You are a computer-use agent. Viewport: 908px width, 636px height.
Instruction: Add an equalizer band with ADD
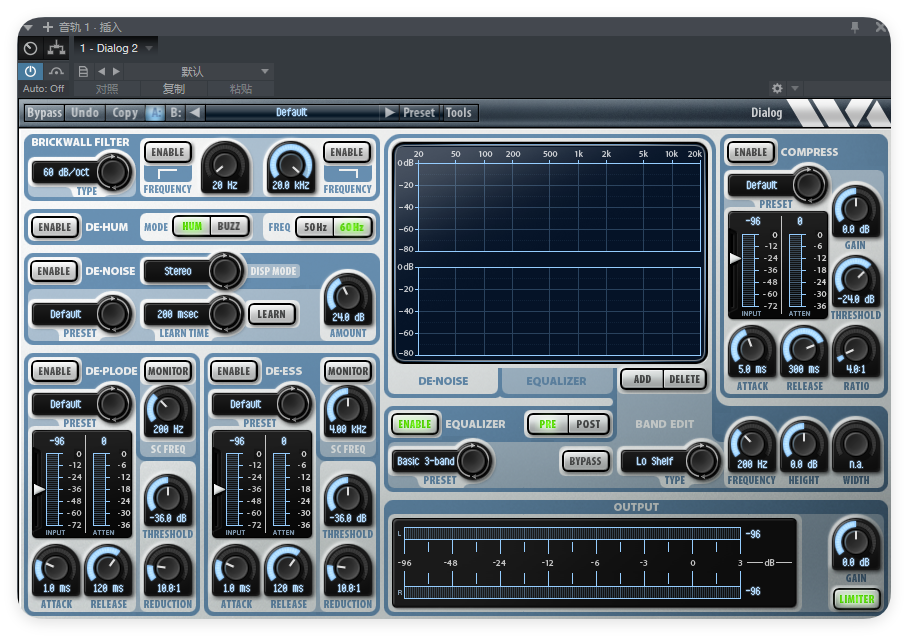[642, 379]
